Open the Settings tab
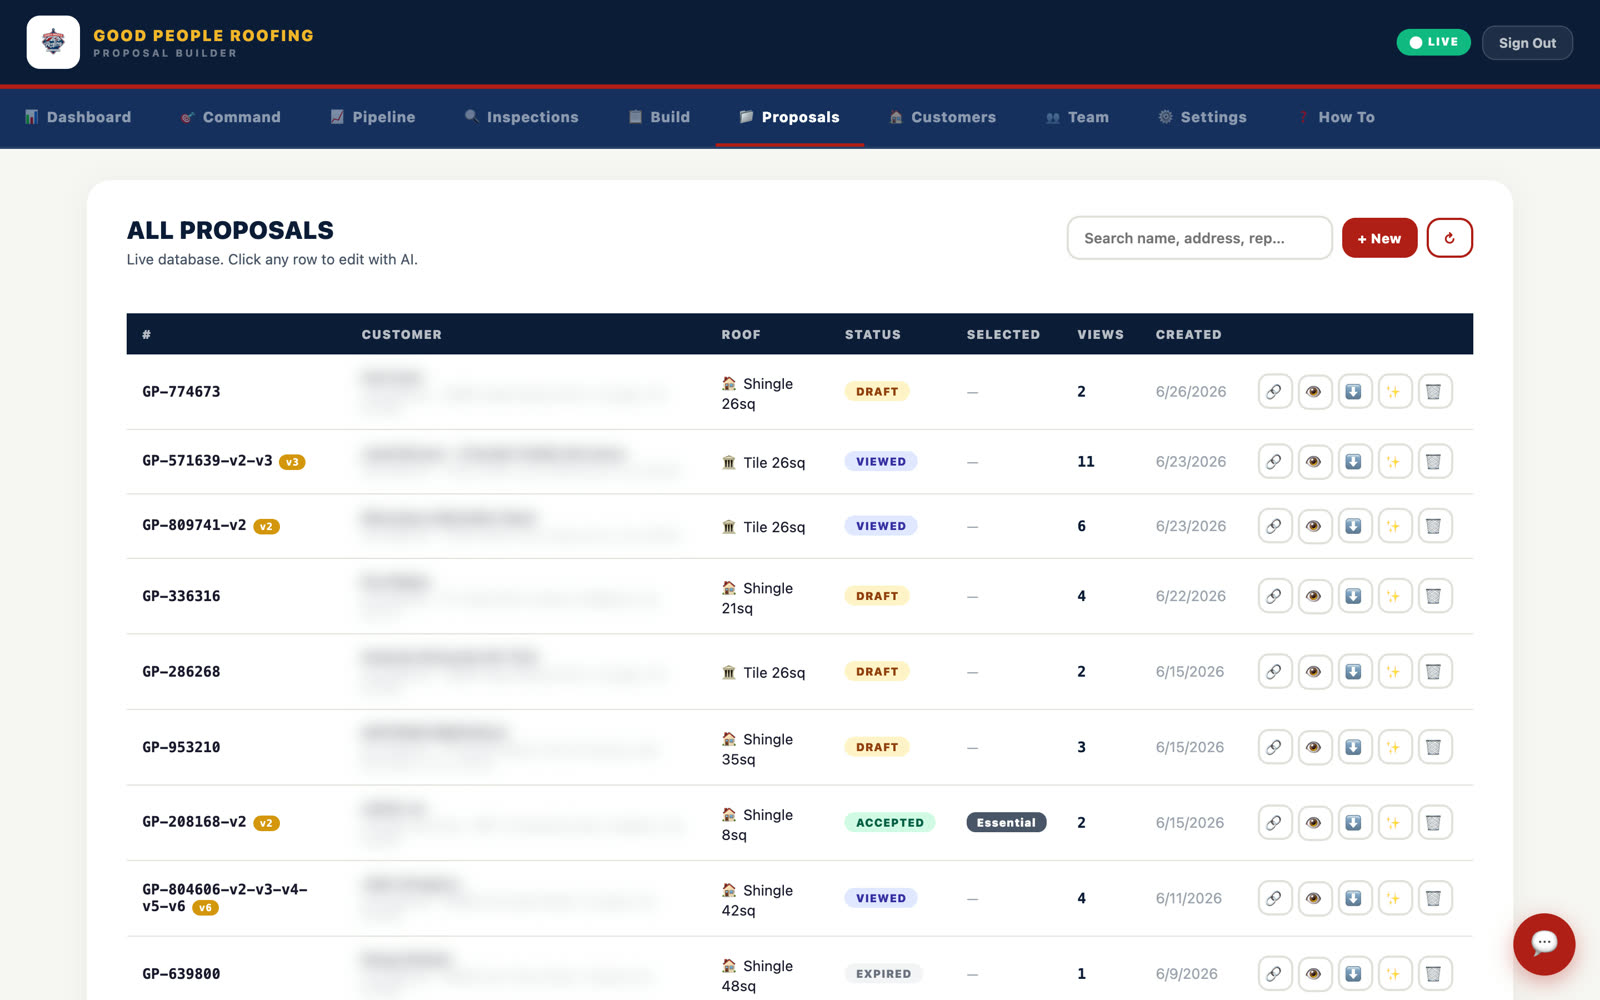 [1202, 117]
